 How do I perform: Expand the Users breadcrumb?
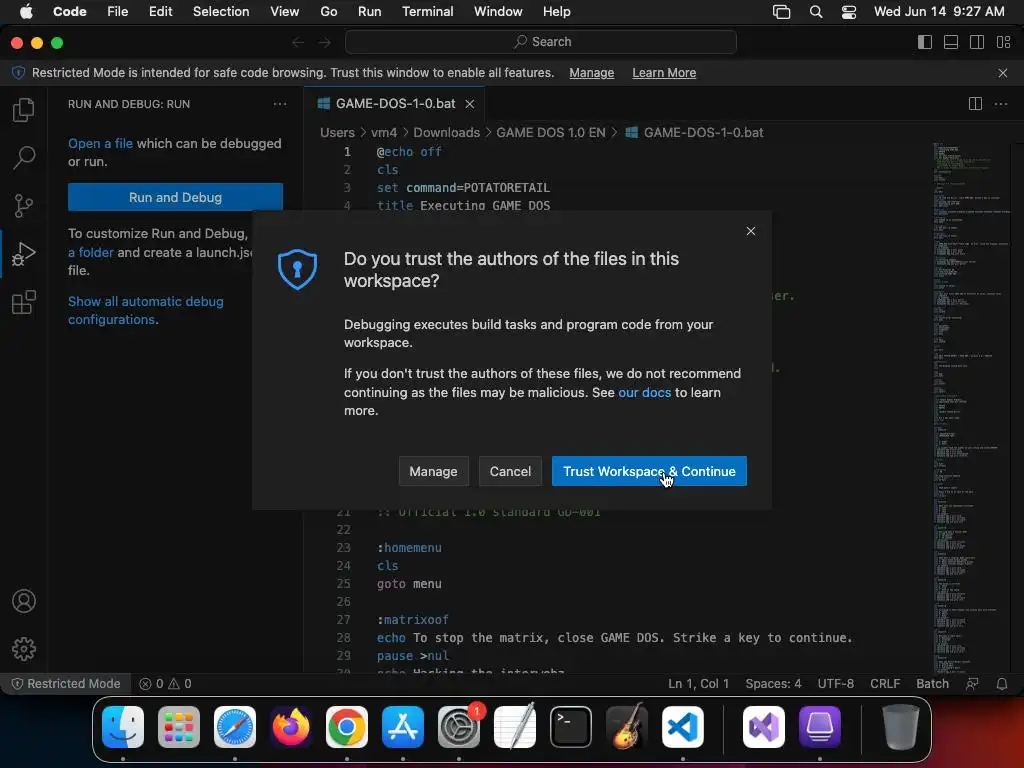point(337,133)
